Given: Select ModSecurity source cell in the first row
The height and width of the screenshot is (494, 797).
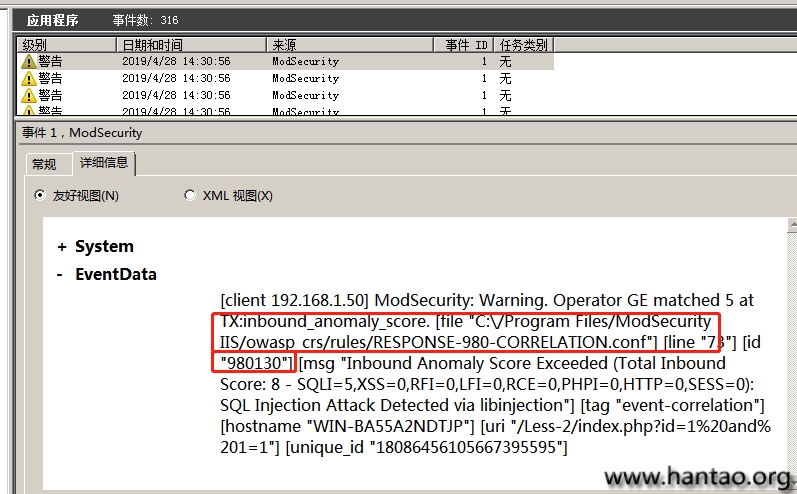Looking at the screenshot, I should (306, 61).
